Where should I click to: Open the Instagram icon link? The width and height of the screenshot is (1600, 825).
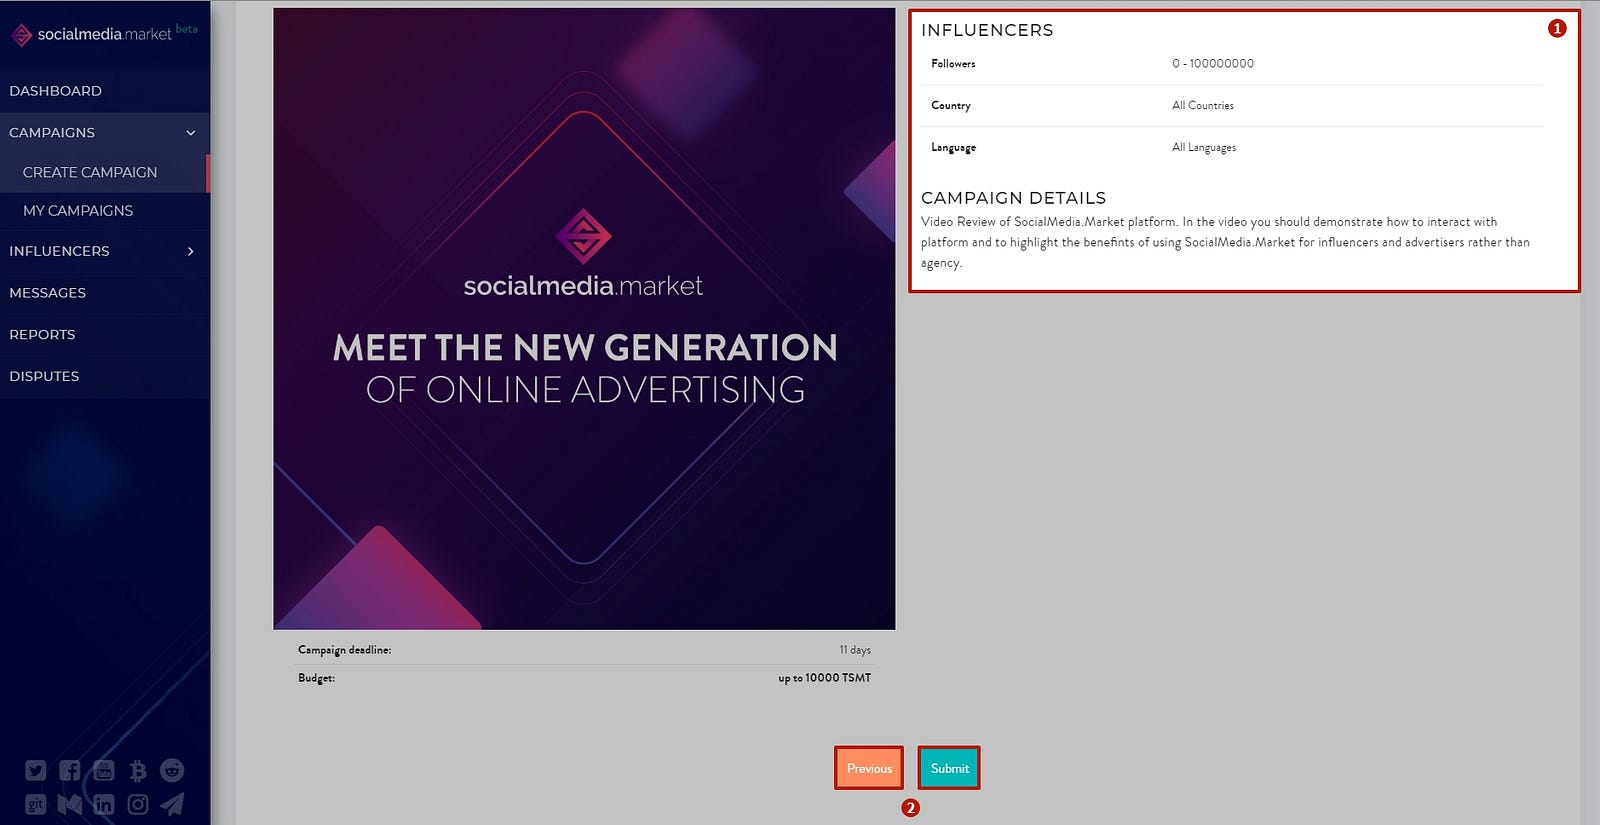point(138,804)
